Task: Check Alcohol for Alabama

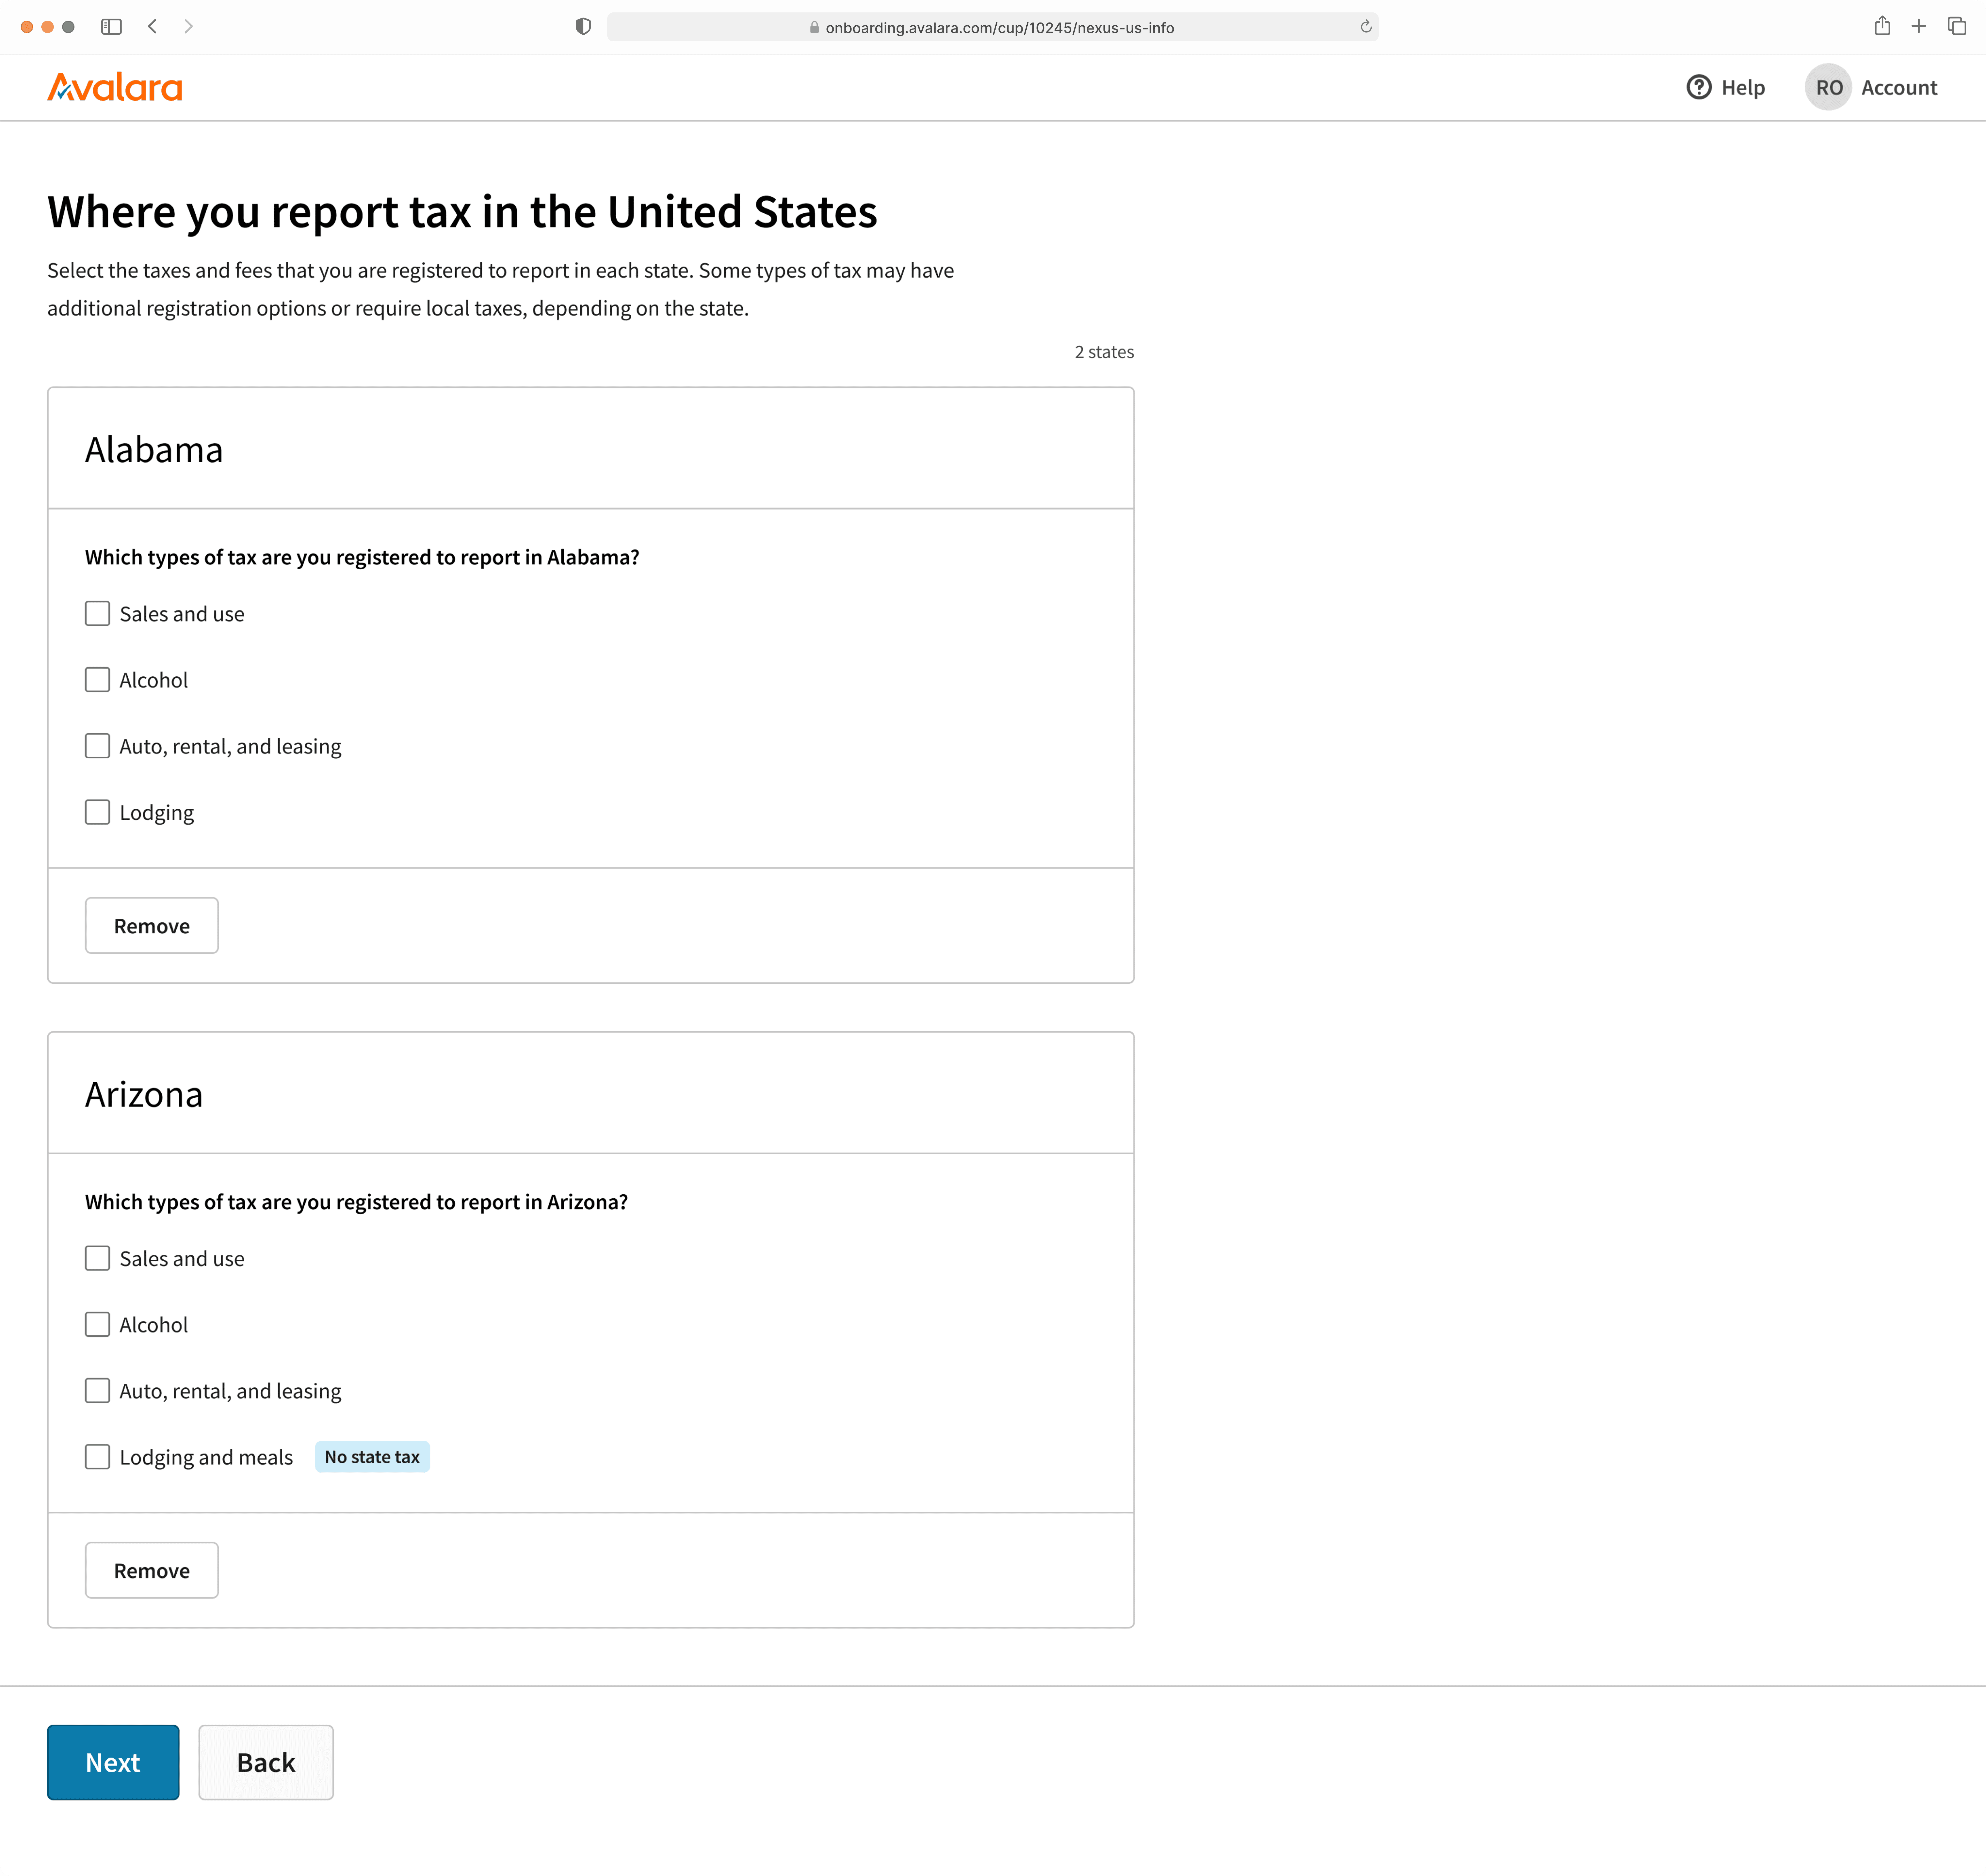Action: 97,680
